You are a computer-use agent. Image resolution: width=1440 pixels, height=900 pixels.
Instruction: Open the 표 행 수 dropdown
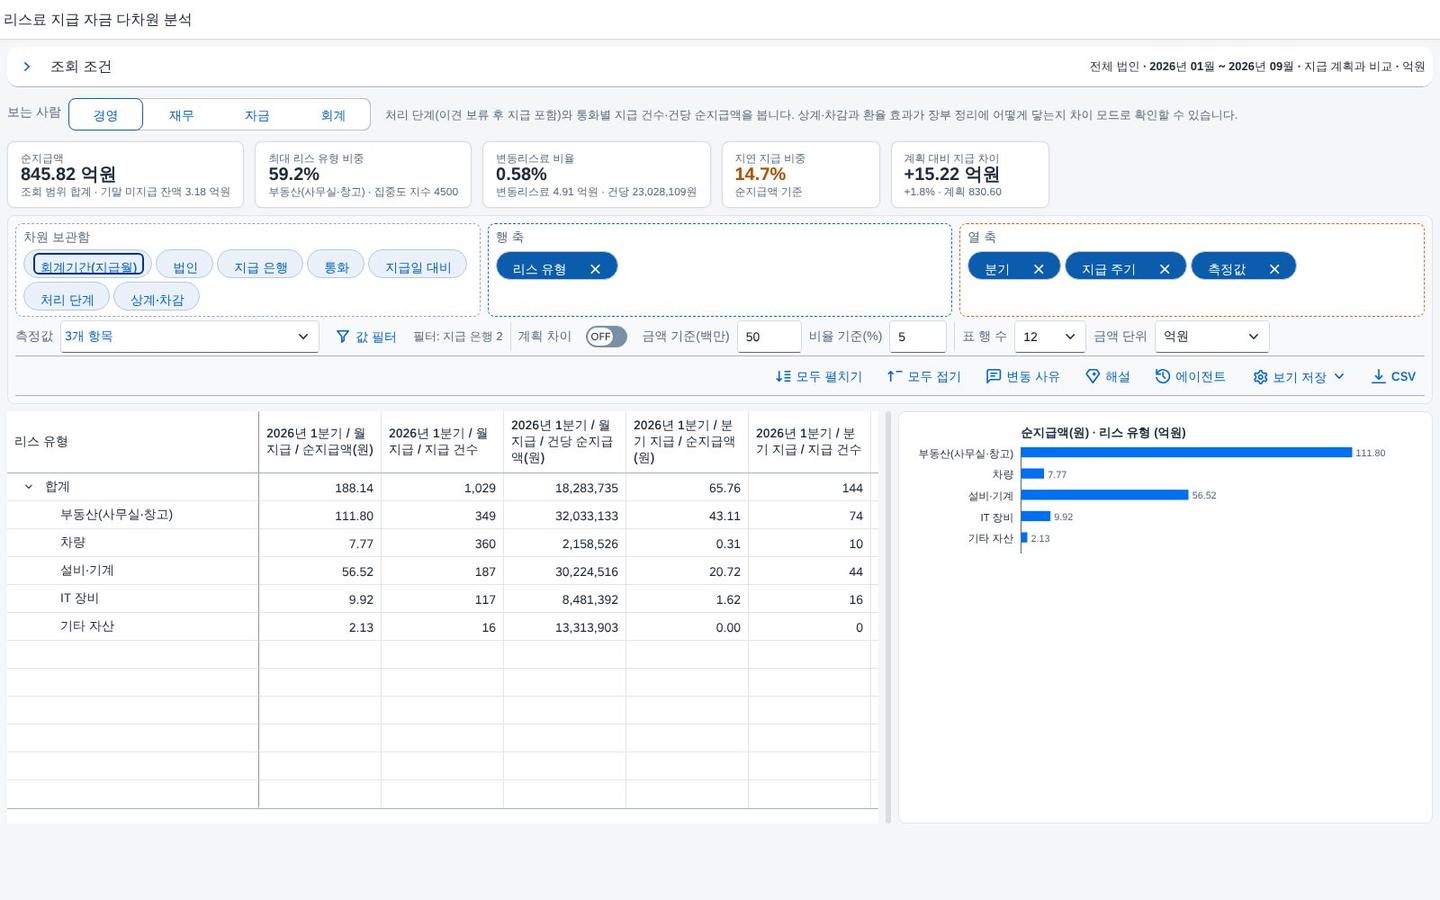click(x=1049, y=337)
